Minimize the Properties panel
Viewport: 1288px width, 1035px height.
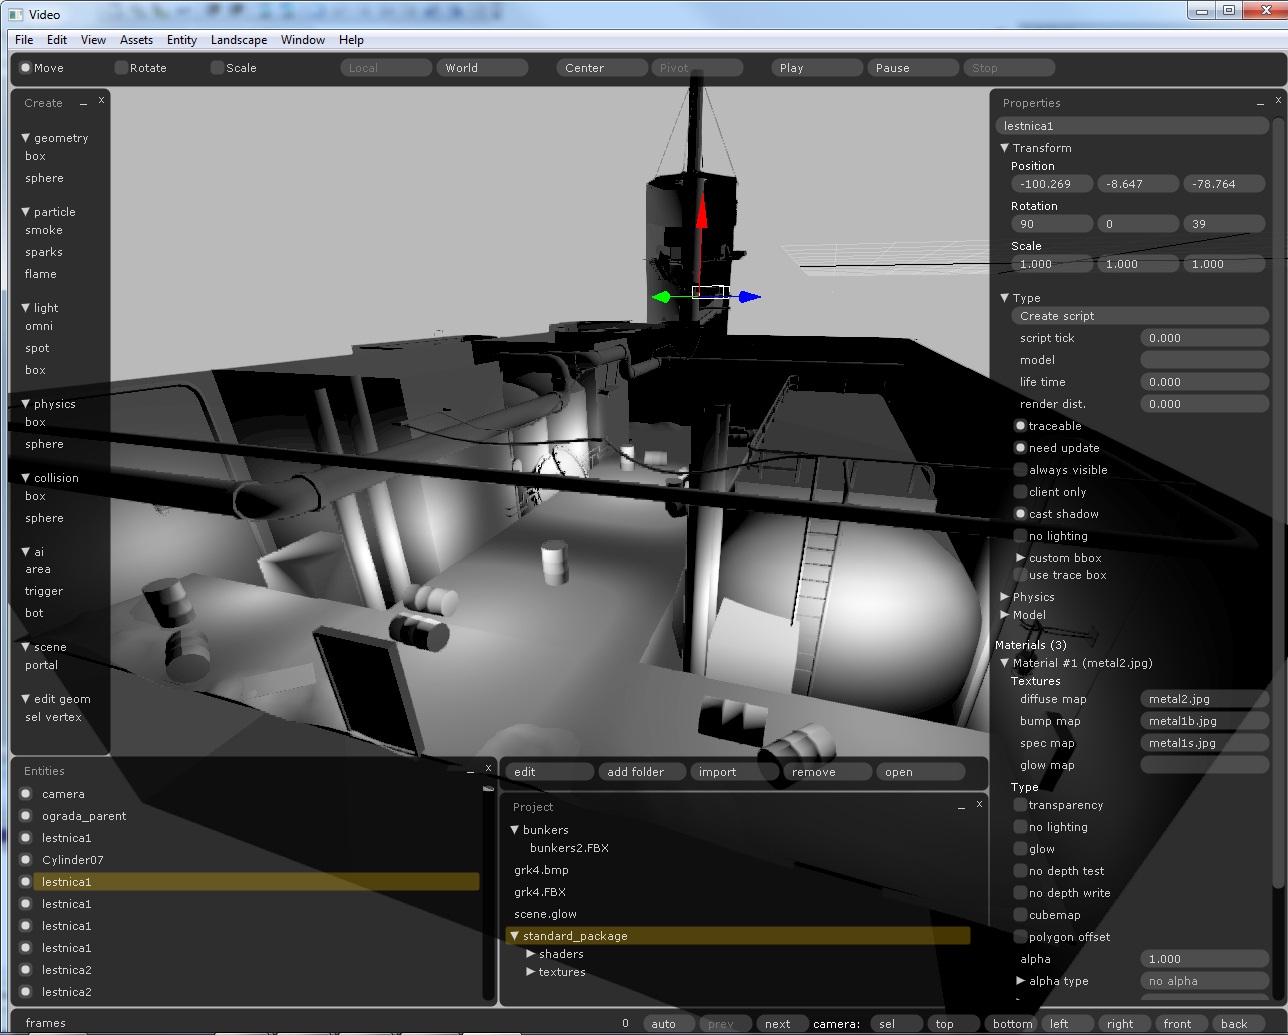[x=1260, y=104]
